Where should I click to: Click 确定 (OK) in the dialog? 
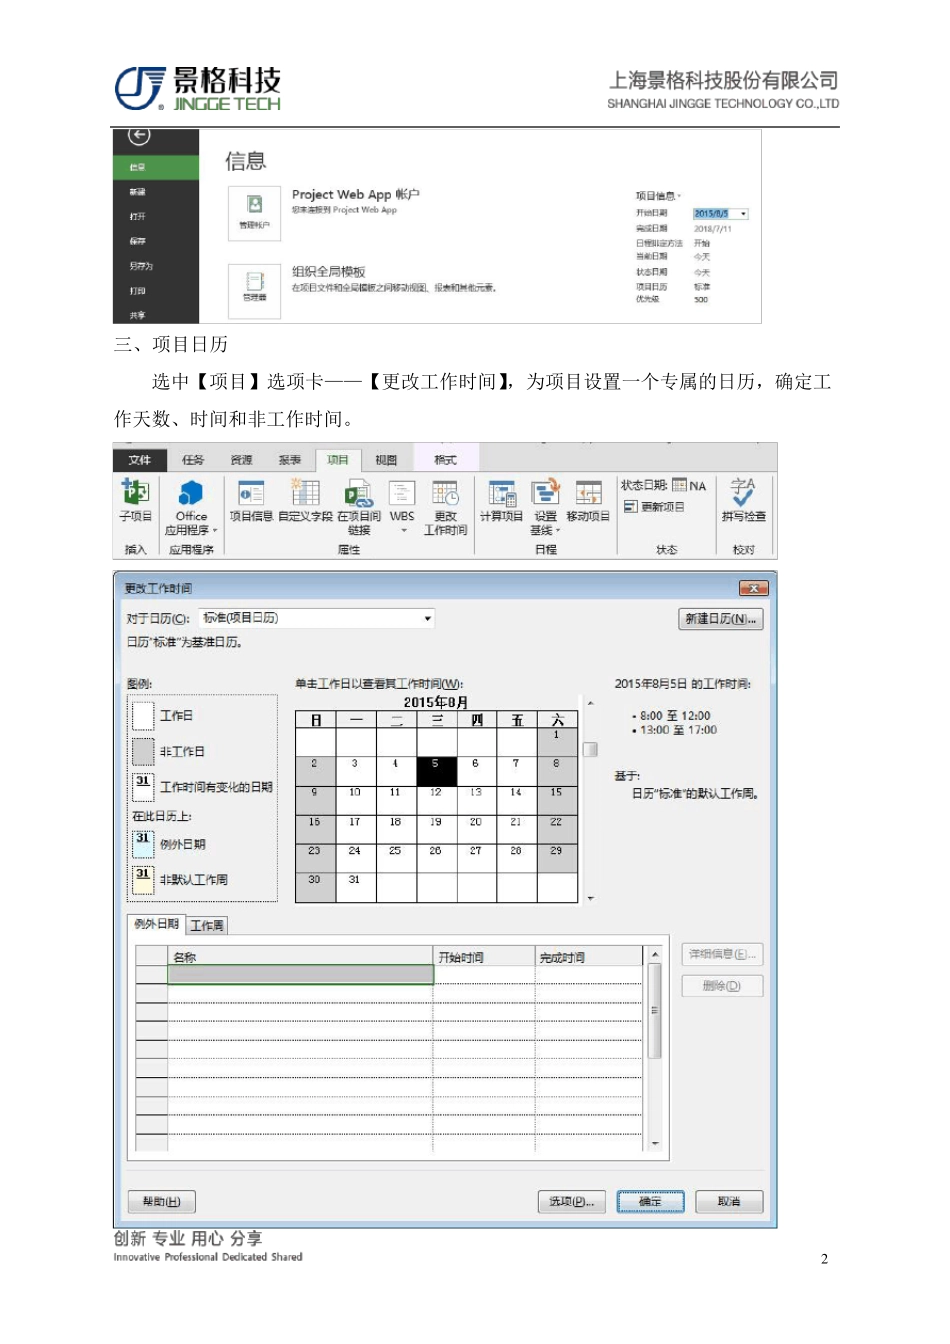tap(650, 1202)
